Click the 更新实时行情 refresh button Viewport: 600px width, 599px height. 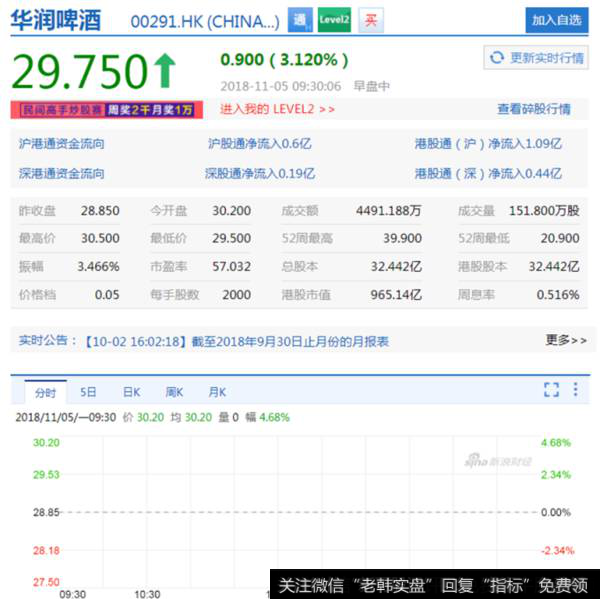tap(536, 57)
